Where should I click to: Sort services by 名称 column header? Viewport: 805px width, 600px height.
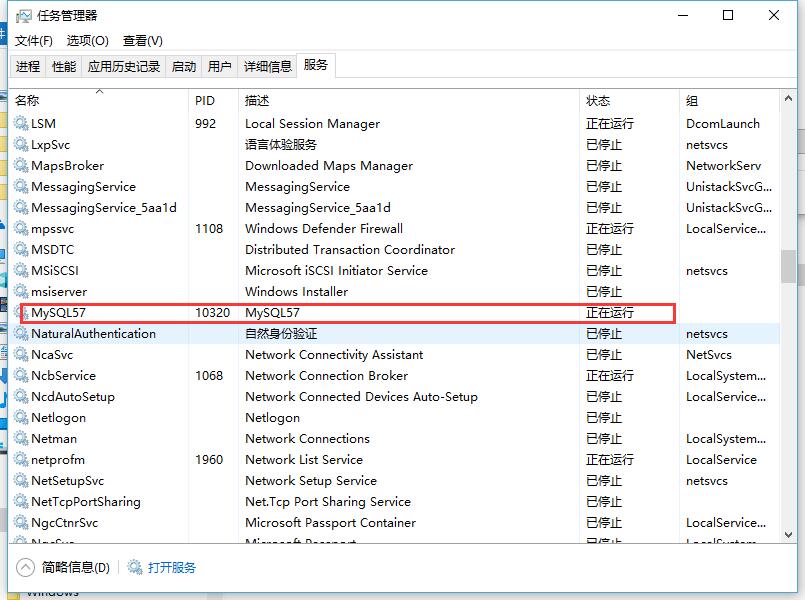(x=100, y=101)
